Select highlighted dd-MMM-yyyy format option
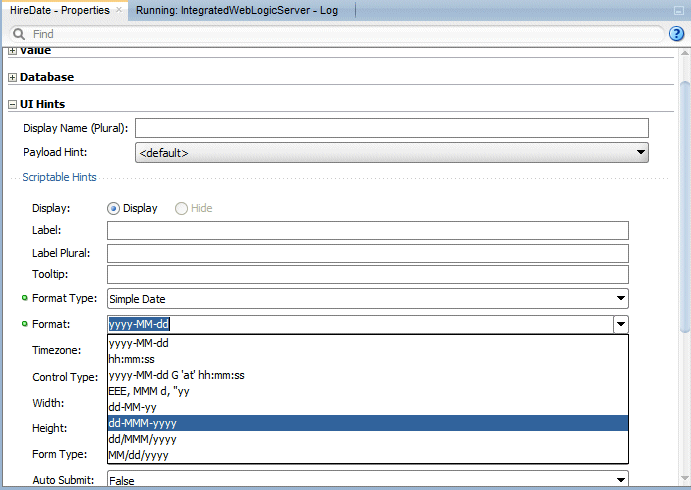This screenshot has height=490, width=691. click(x=368, y=423)
